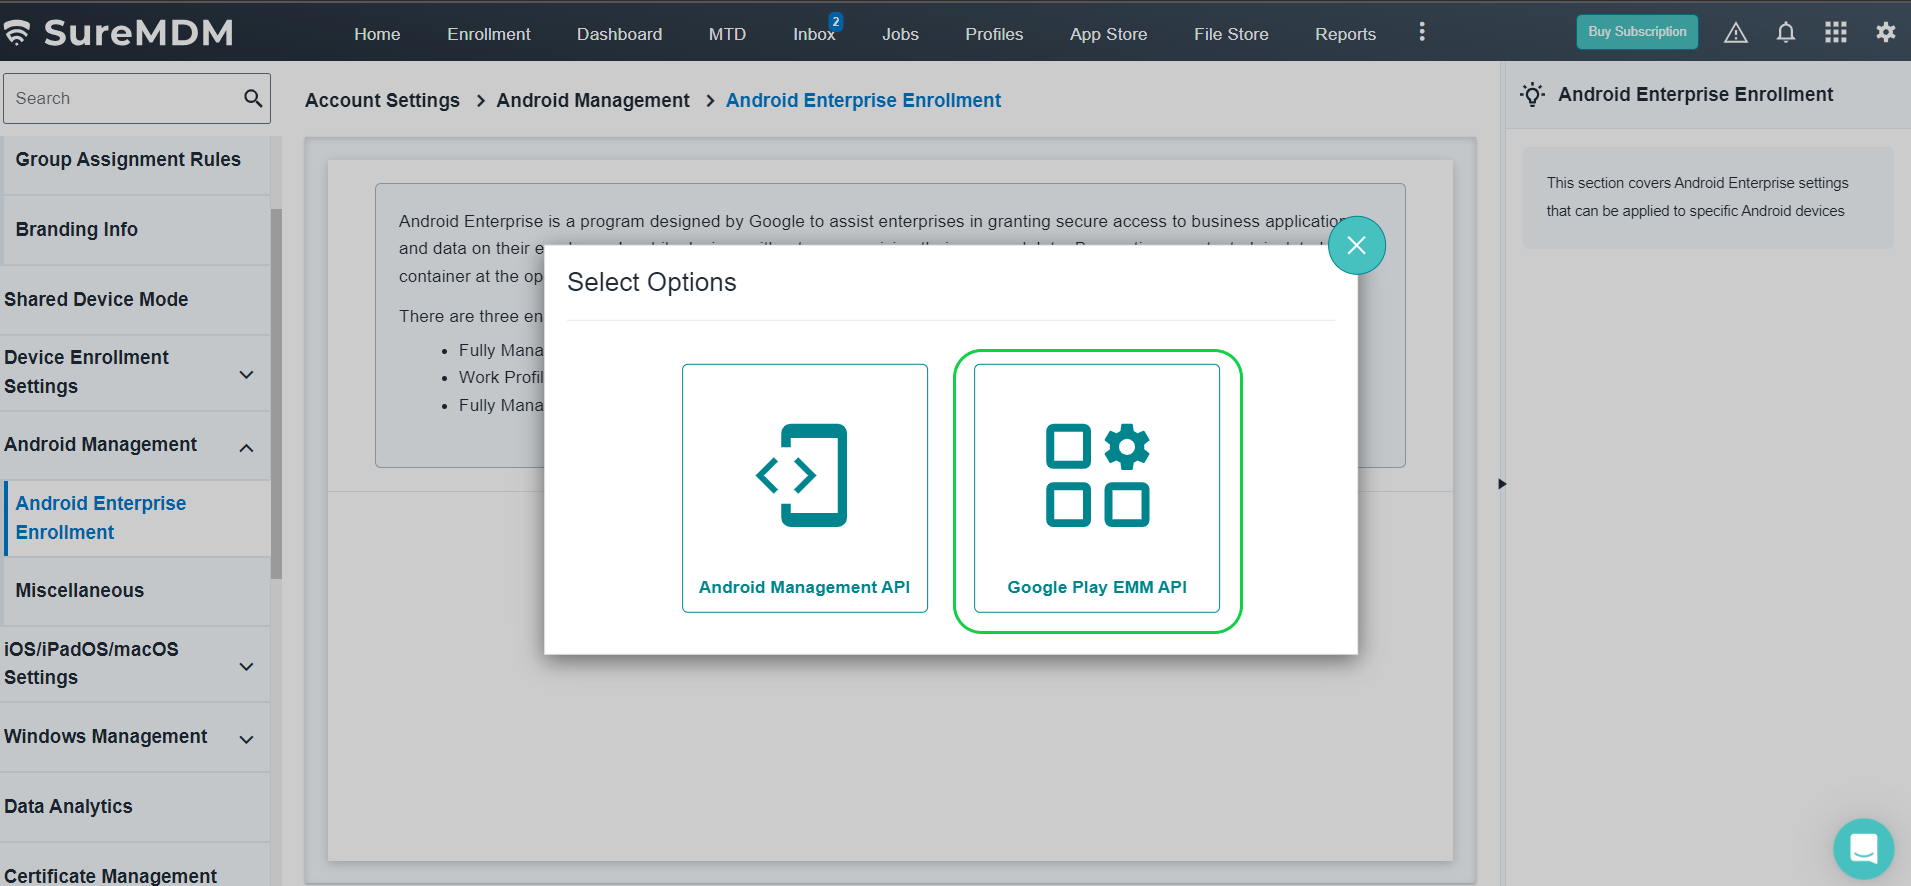Click the SureMDM logo
The height and width of the screenshot is (886, 1911).
[x=118, y=32]
